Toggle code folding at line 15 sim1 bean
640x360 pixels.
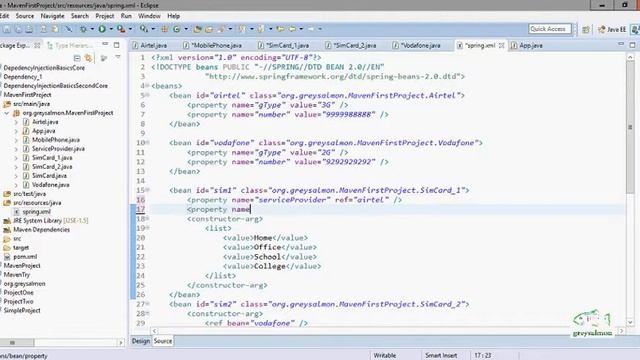click(148, 190)
